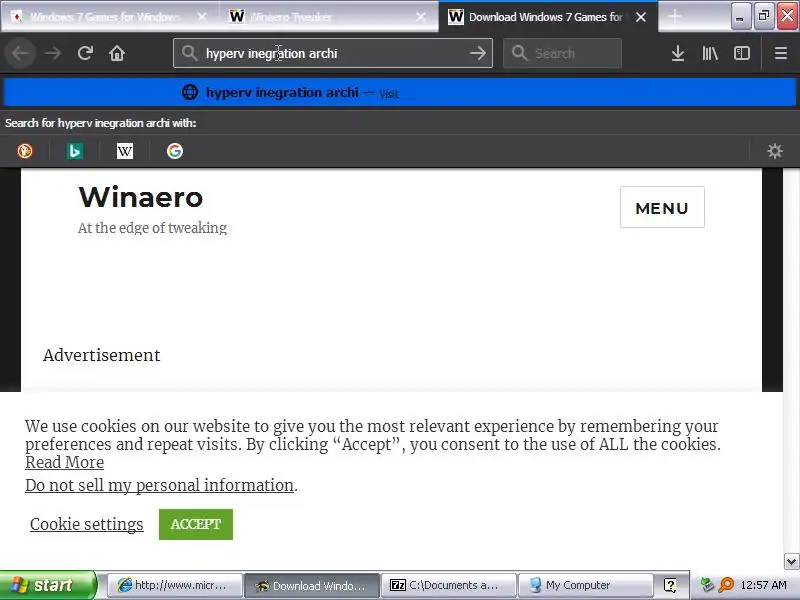Click the tray magnifier search icon
This screenshot has width=800, height=600.
pyautogui.click(x=727, y=585)
